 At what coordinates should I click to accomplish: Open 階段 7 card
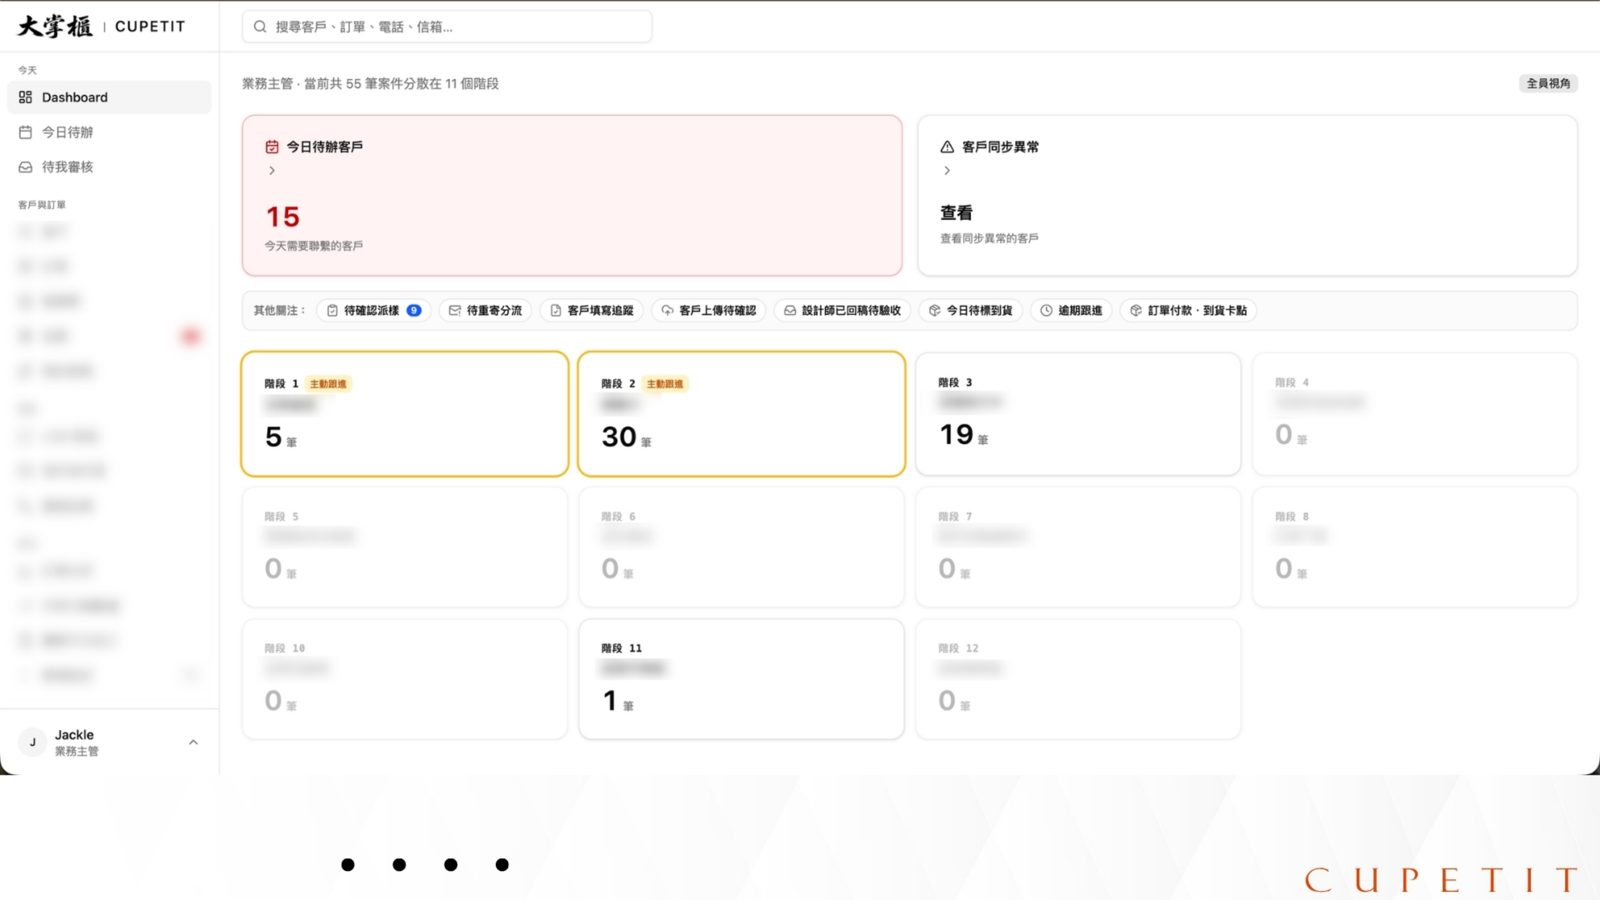(x=1078, y=547)
